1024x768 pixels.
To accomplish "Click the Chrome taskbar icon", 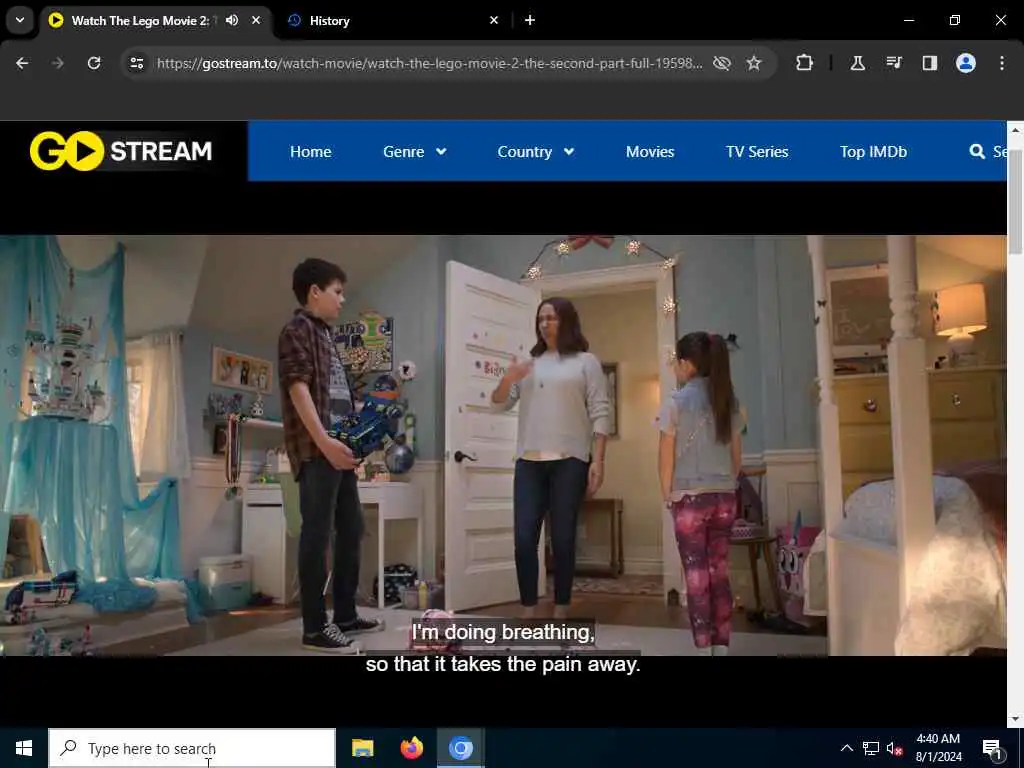I will (x=460, y=748).
